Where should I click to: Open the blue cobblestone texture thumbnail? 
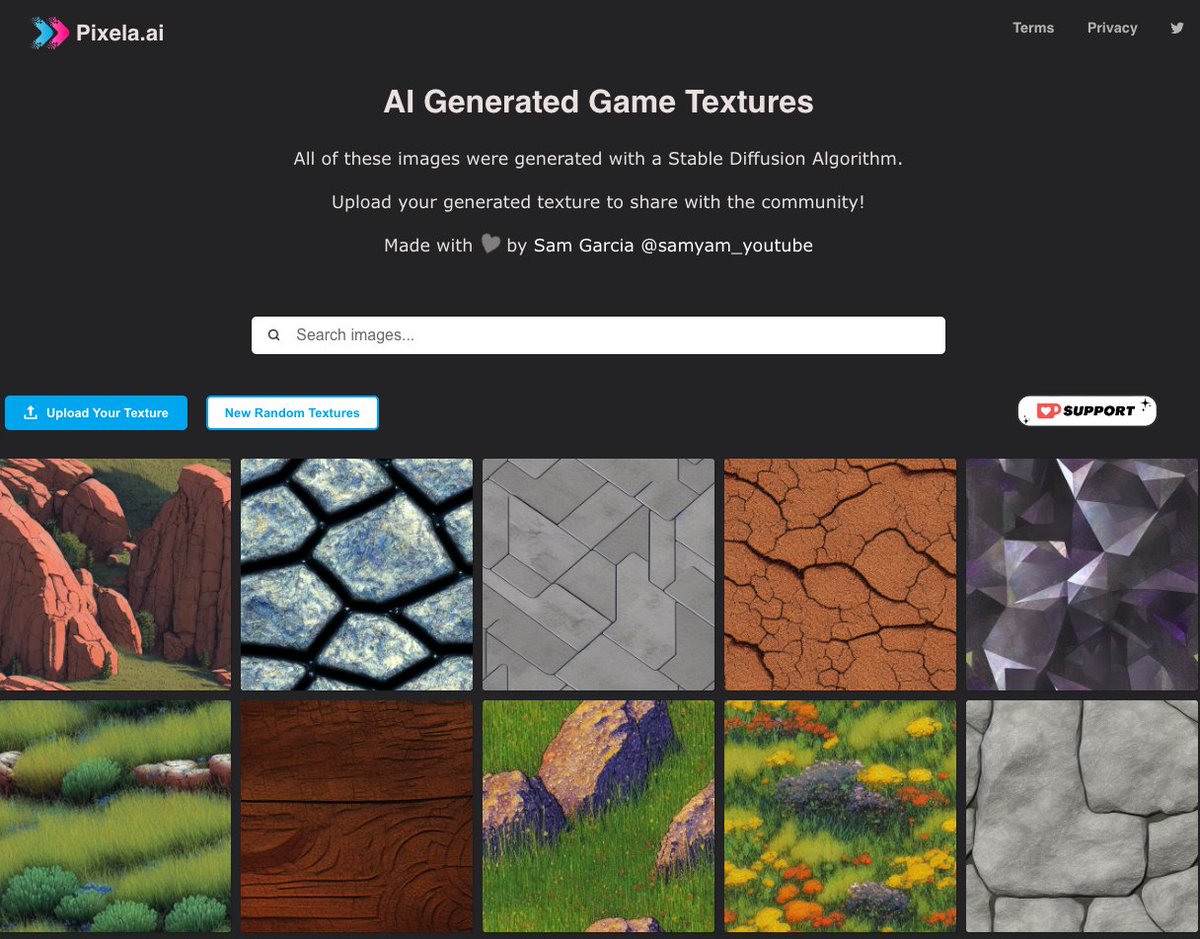click(x=357, y=575)
